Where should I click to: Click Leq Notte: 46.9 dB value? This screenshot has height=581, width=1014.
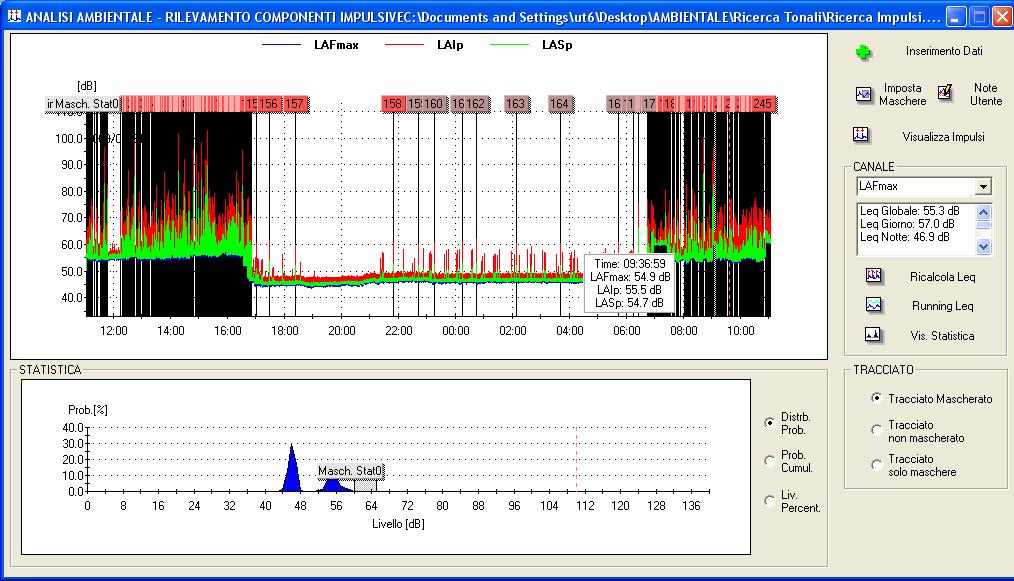point(905,237)
